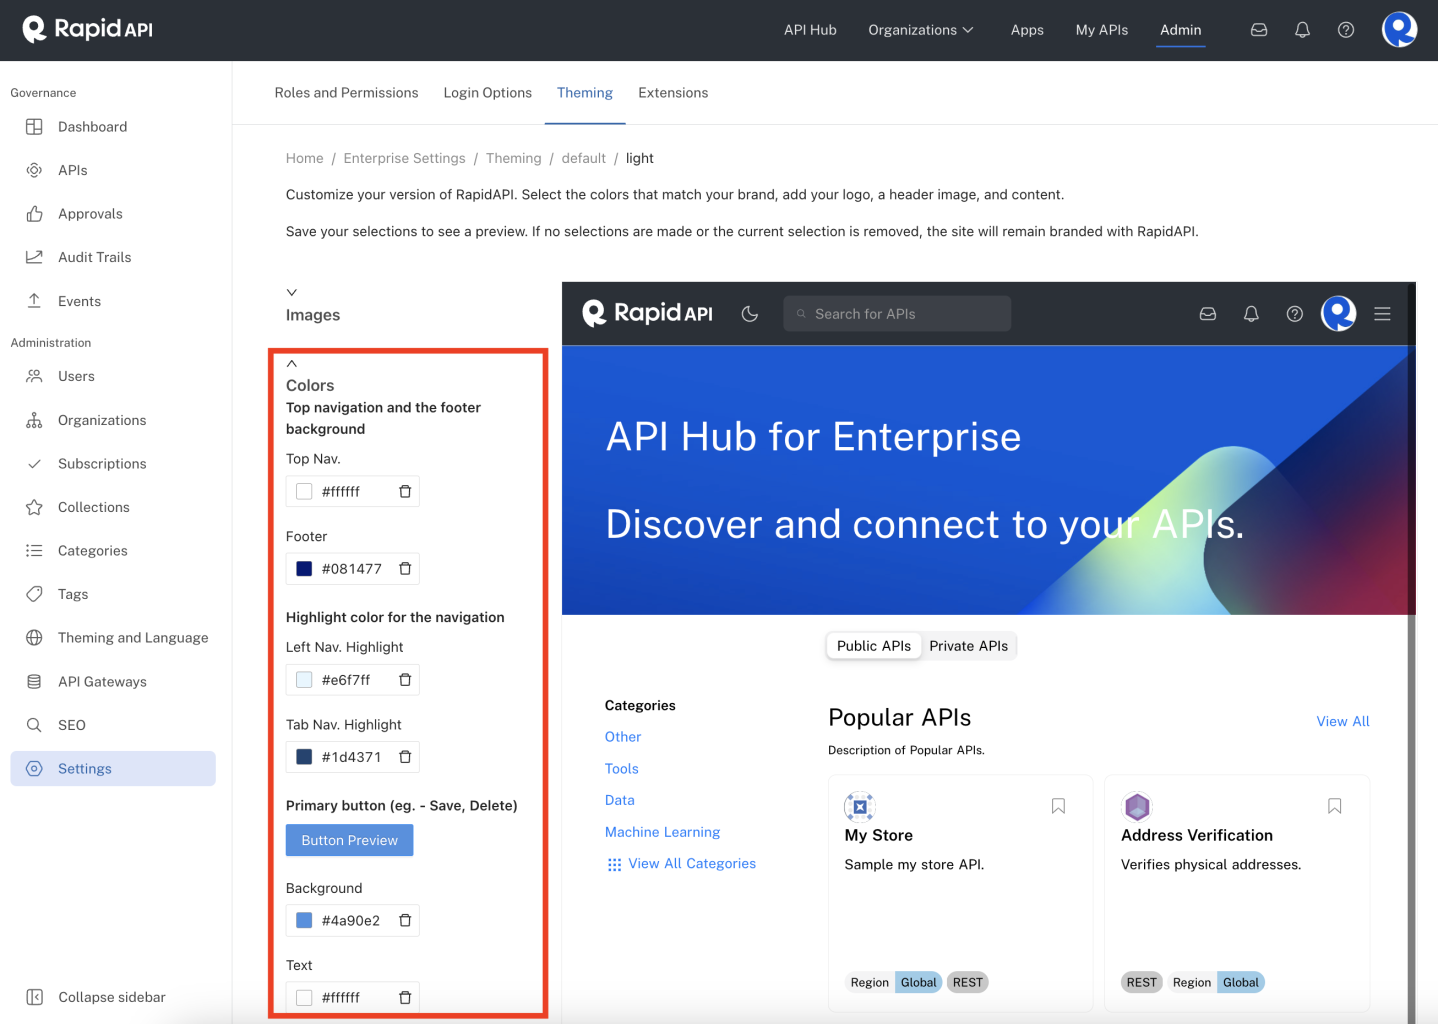
Task: Delete the button Text color
Action: click(x=405, y=998)
